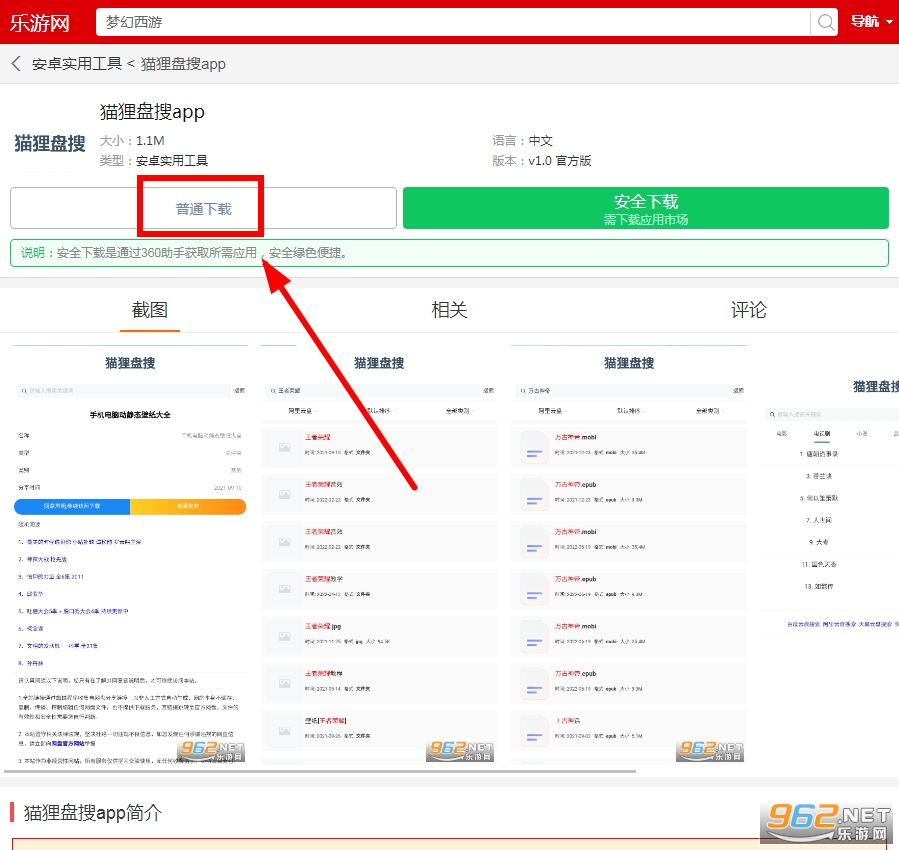Click the 类型 value 安卓实用工具
Viewport: 899px width, 850px height.
pyautogui.click(x=171, y=160)
